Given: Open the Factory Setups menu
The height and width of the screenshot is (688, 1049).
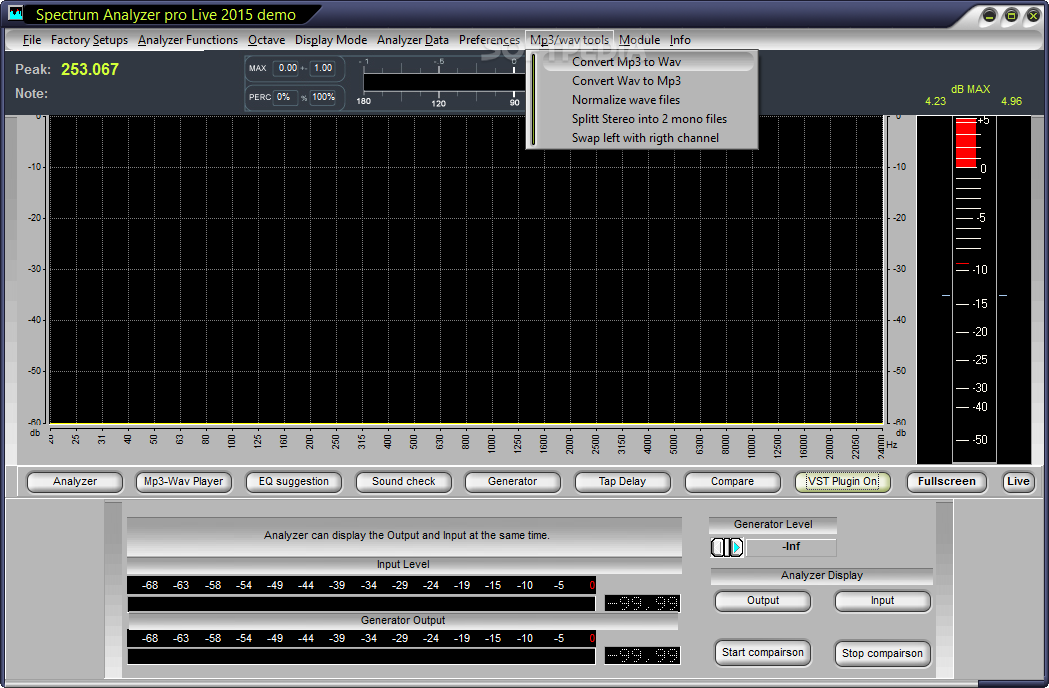Looking at the screenshot, I should (89, 40).
